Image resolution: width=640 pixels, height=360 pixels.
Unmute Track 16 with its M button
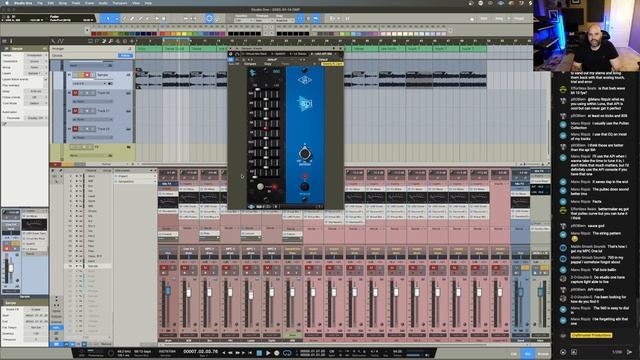pyautogui.click(x=75, y=93)
